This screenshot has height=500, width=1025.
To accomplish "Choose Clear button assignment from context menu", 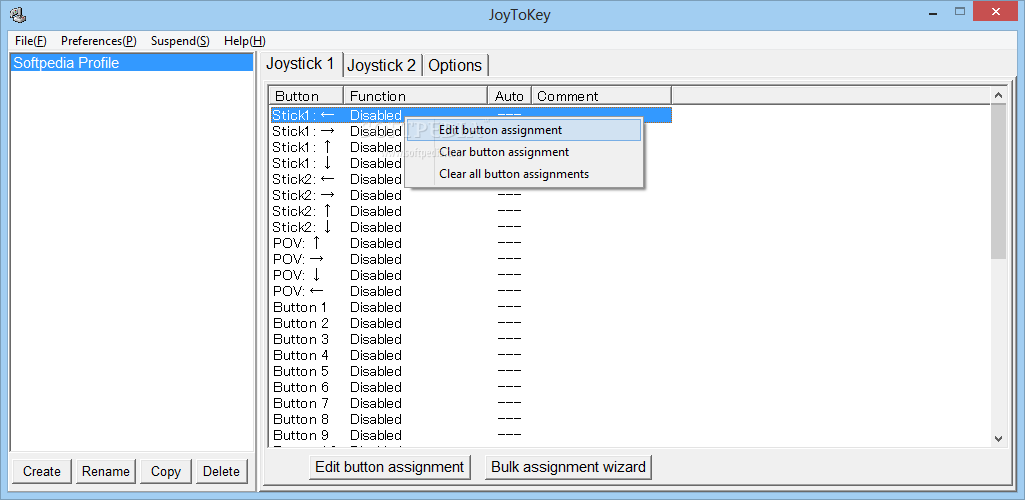I will pyautogui.click(x=504, y=152).
